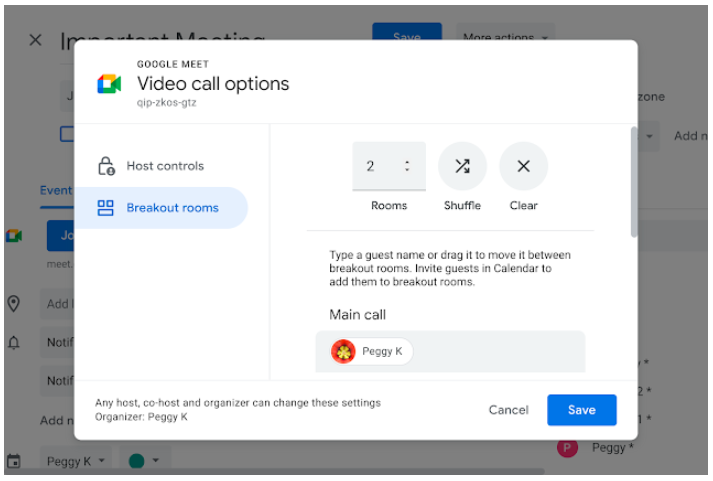
Task: Click the Host controls lock icon
Action: pyautogui.click(x=106, y=166)
